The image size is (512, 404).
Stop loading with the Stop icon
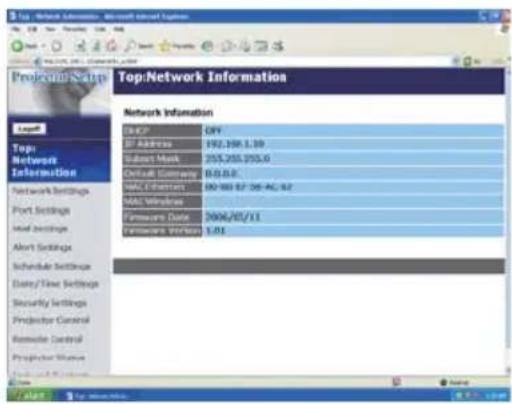(x=80, y=46)
